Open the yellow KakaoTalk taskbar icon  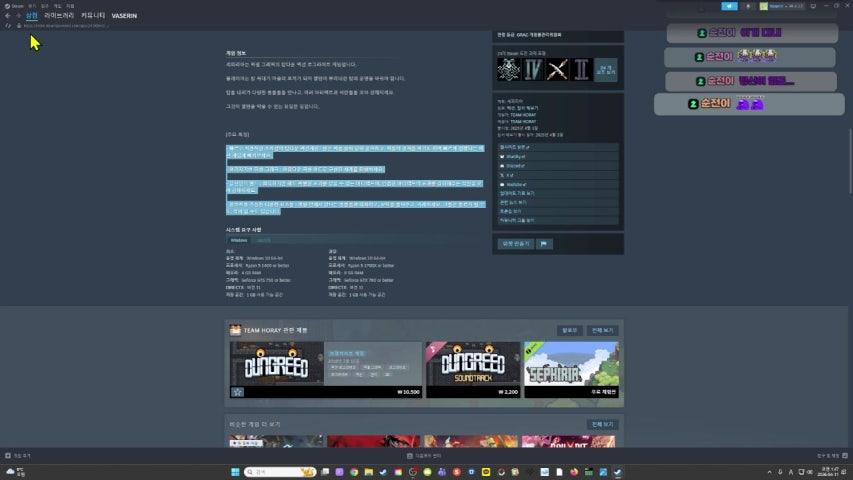[486, 472]
